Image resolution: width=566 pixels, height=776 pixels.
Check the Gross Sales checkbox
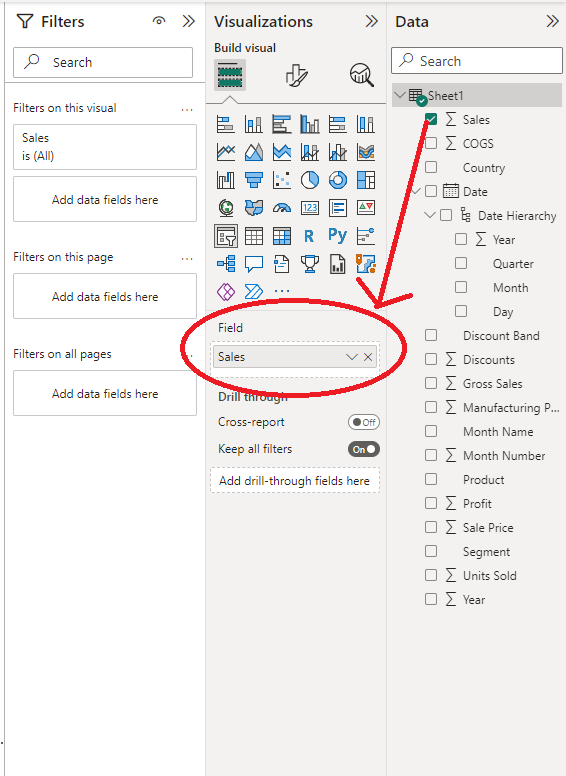pos(431,383)
